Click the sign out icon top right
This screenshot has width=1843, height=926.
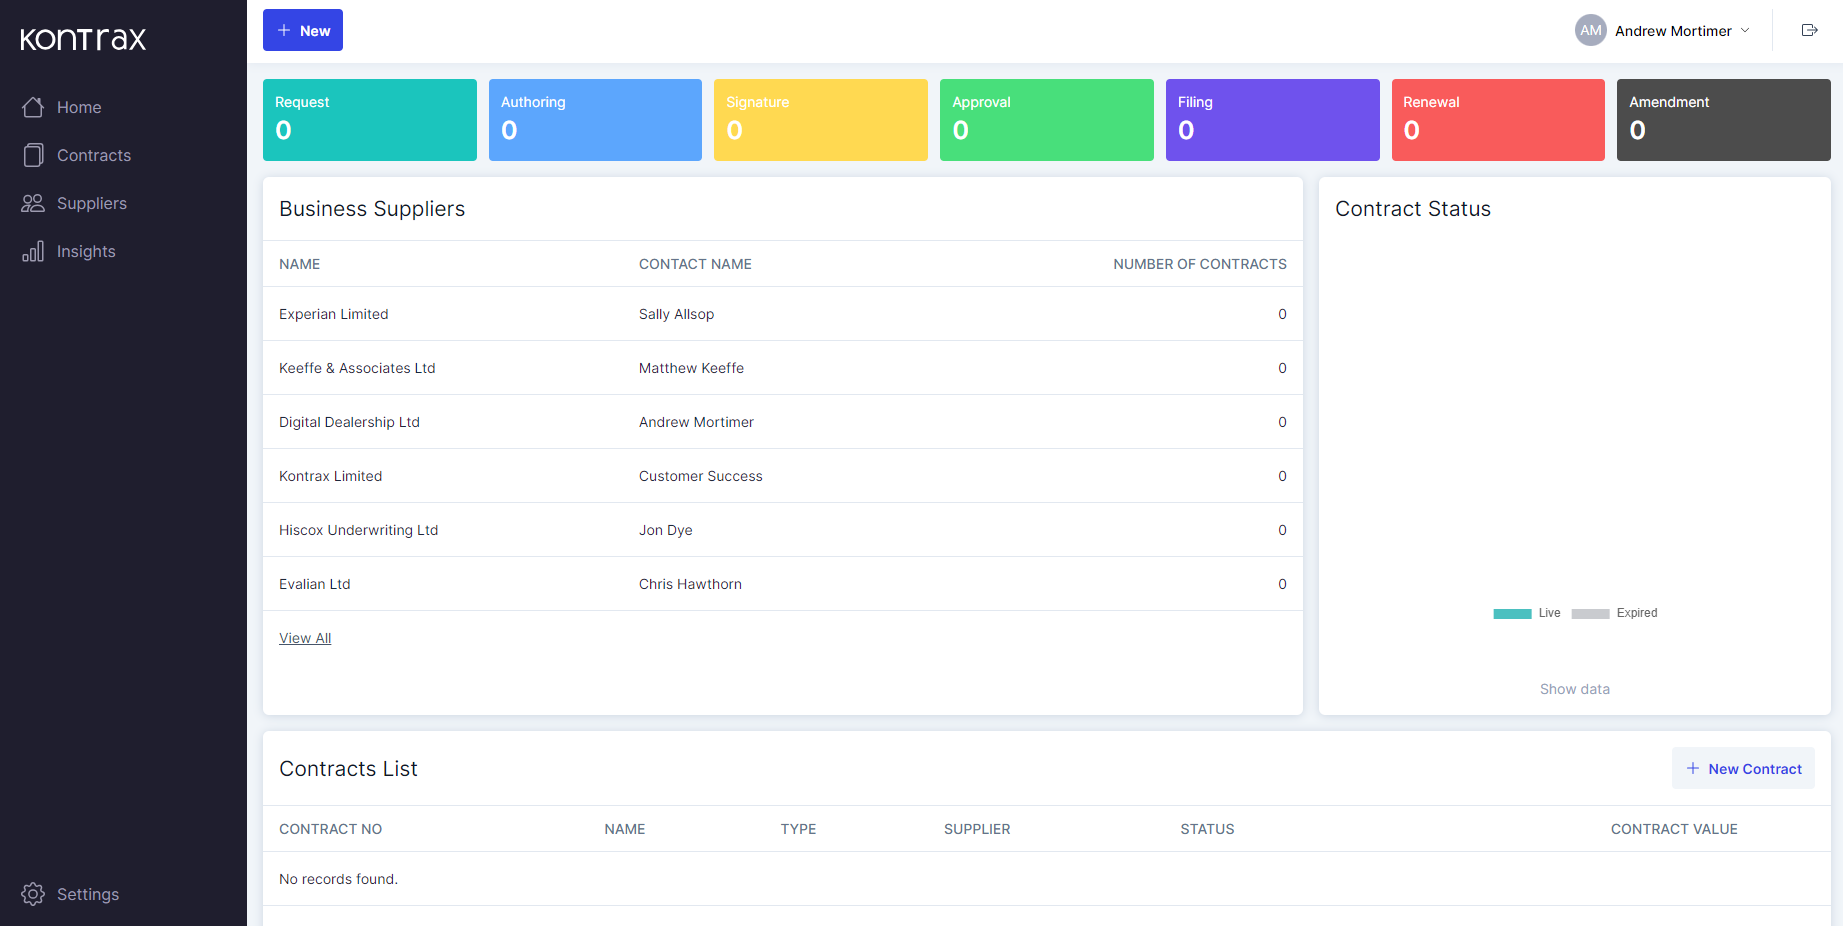[1810, 29]
